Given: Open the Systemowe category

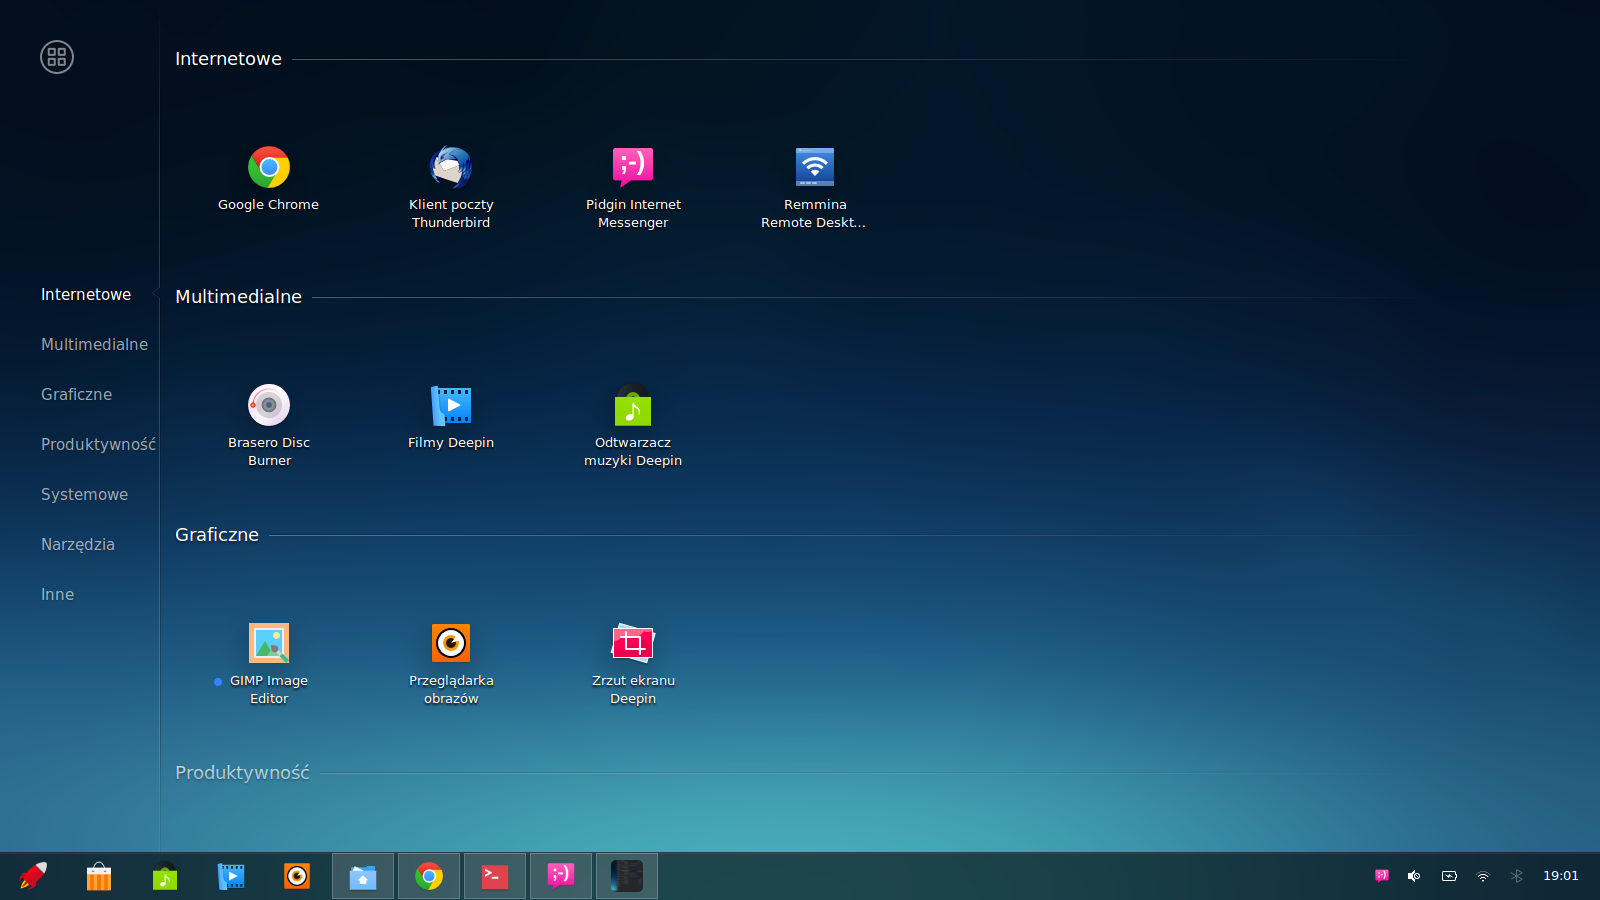Looking at the screenshot, I should pyautogui.click(x=84, y=494).
